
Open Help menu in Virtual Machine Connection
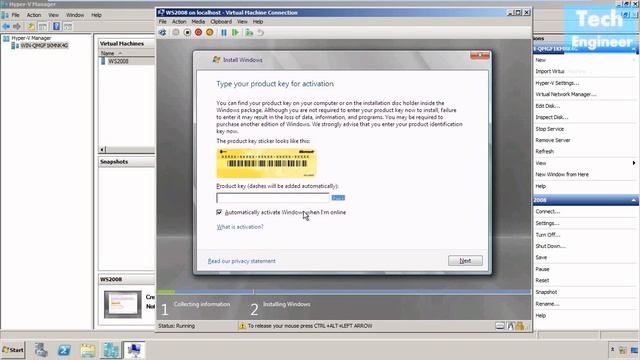(x=258, y=22)
